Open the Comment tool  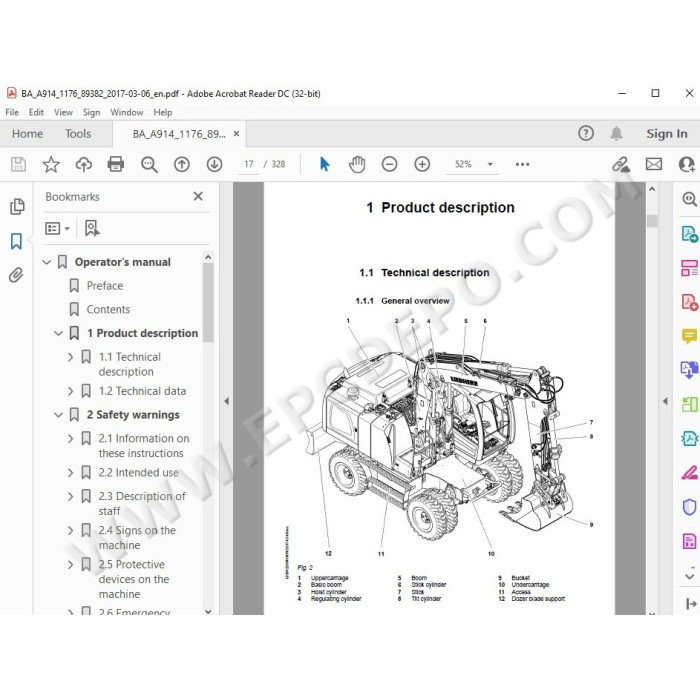click(x=689, y=336)
